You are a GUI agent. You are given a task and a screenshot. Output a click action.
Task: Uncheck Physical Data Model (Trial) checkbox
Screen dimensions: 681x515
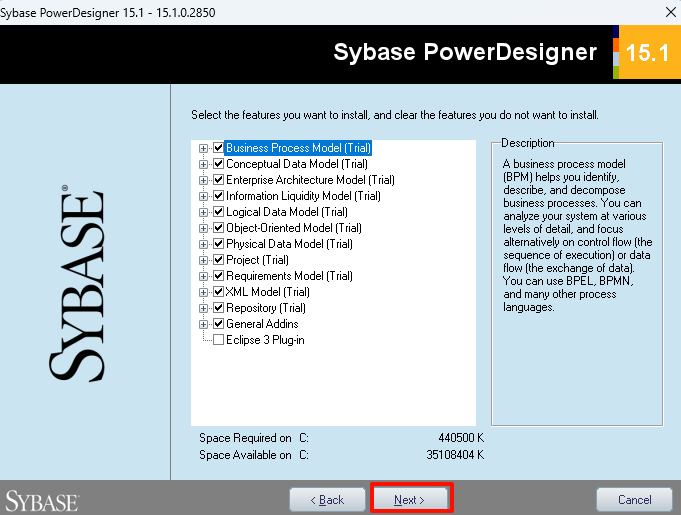pos(218,244)
